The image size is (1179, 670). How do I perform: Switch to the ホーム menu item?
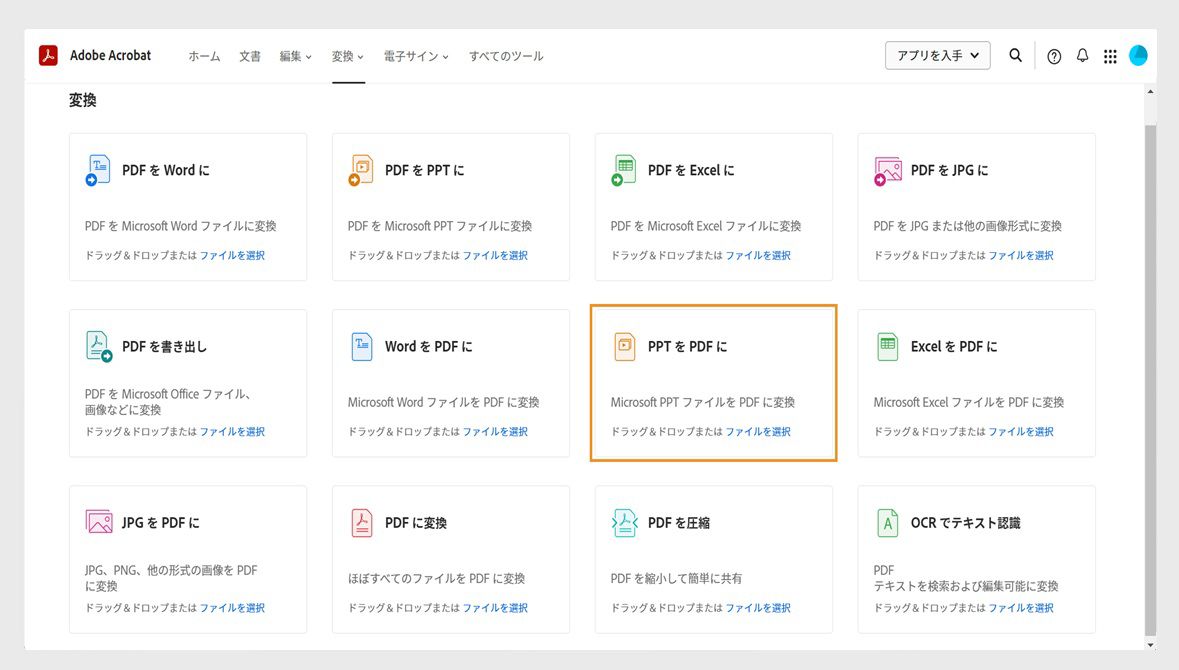coord(204,56)
